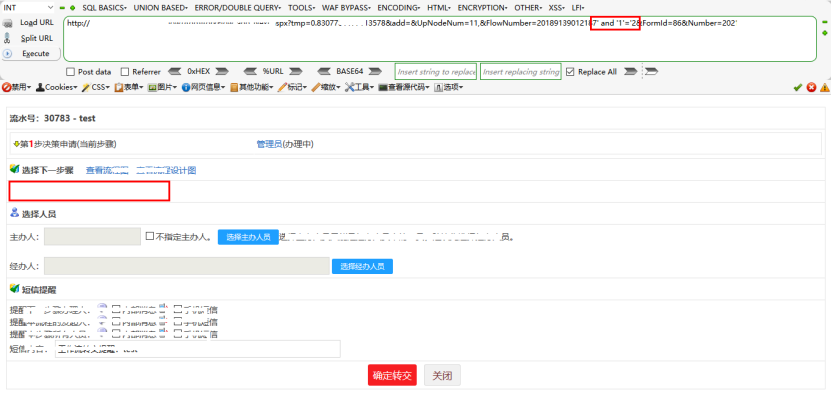
Task: Expand the SQL BASICS menu
Action: (104, 8)
